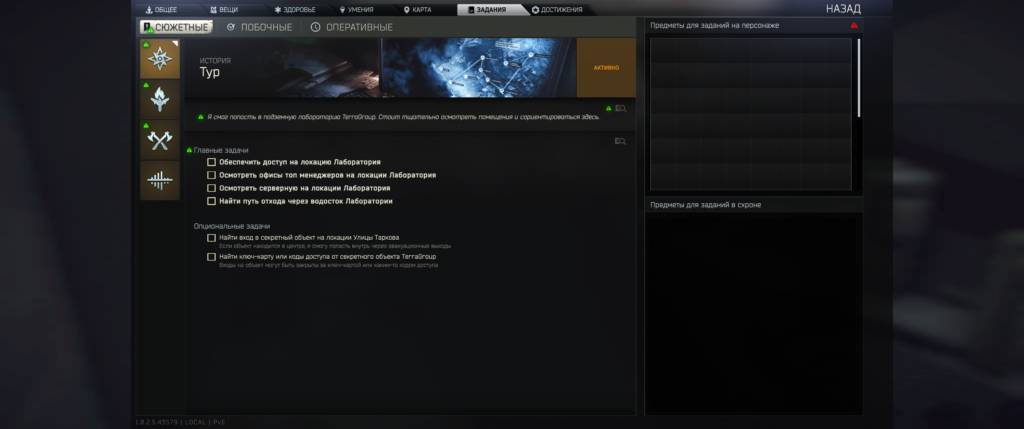
Task: Select the torch story quest icon
Action: pyautogui.click(x=159, y=100)
